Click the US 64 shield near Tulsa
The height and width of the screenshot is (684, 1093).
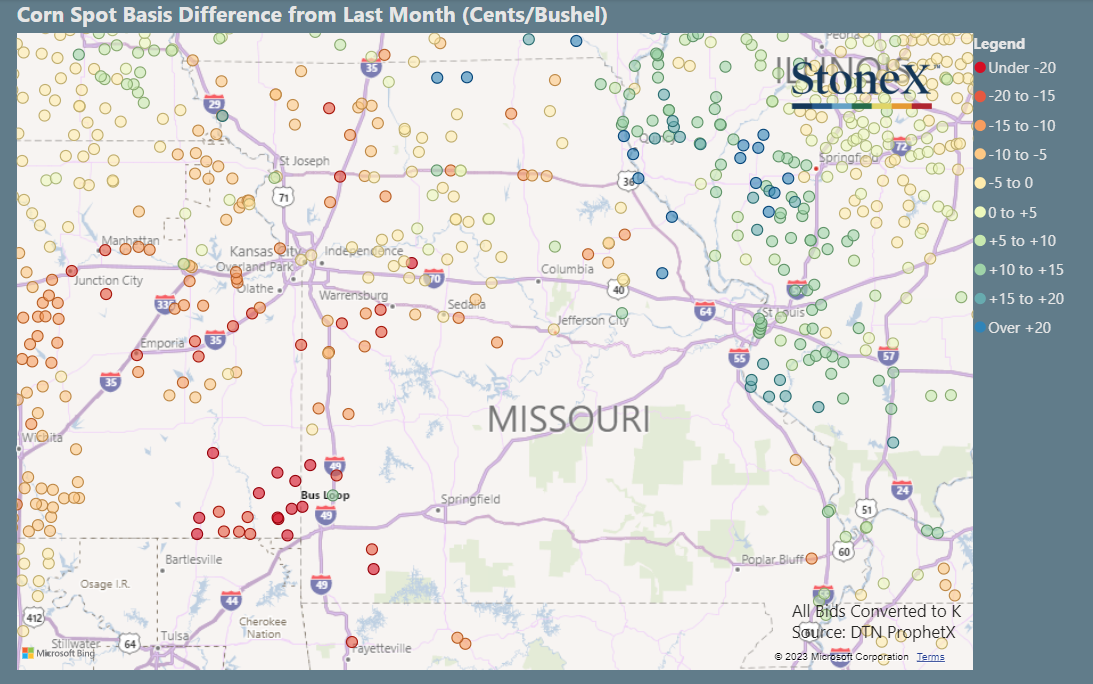pyautogui.click(x=130, y=644)
